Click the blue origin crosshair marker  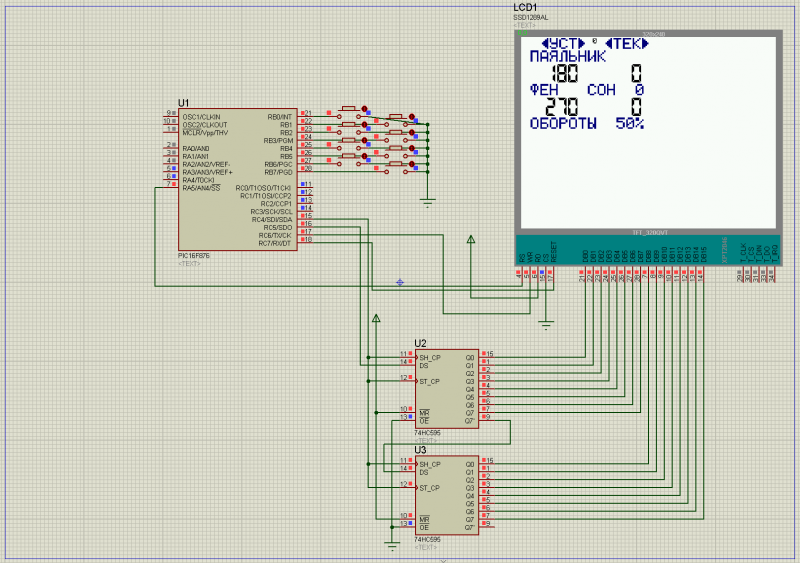point(400,282)
